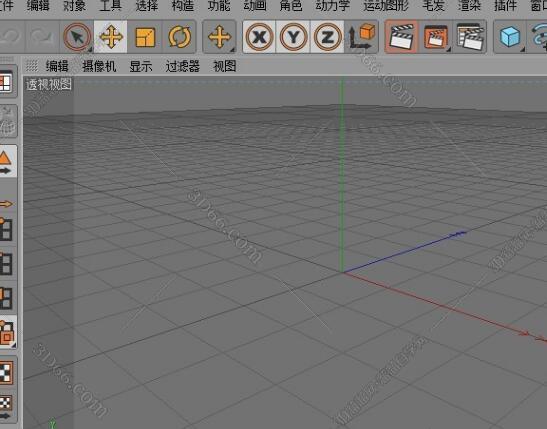
Task: Click the 透视视图 viewport label
Action: 49,84
